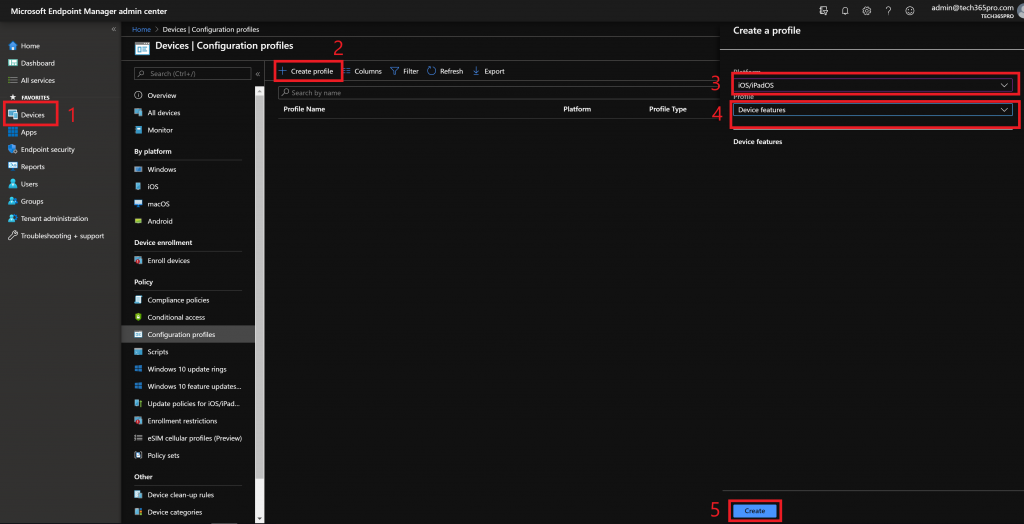The width and height of the screenshot is (1024, 524).
Task: Click the Export toolbar button
Action: tap(488, 72)
